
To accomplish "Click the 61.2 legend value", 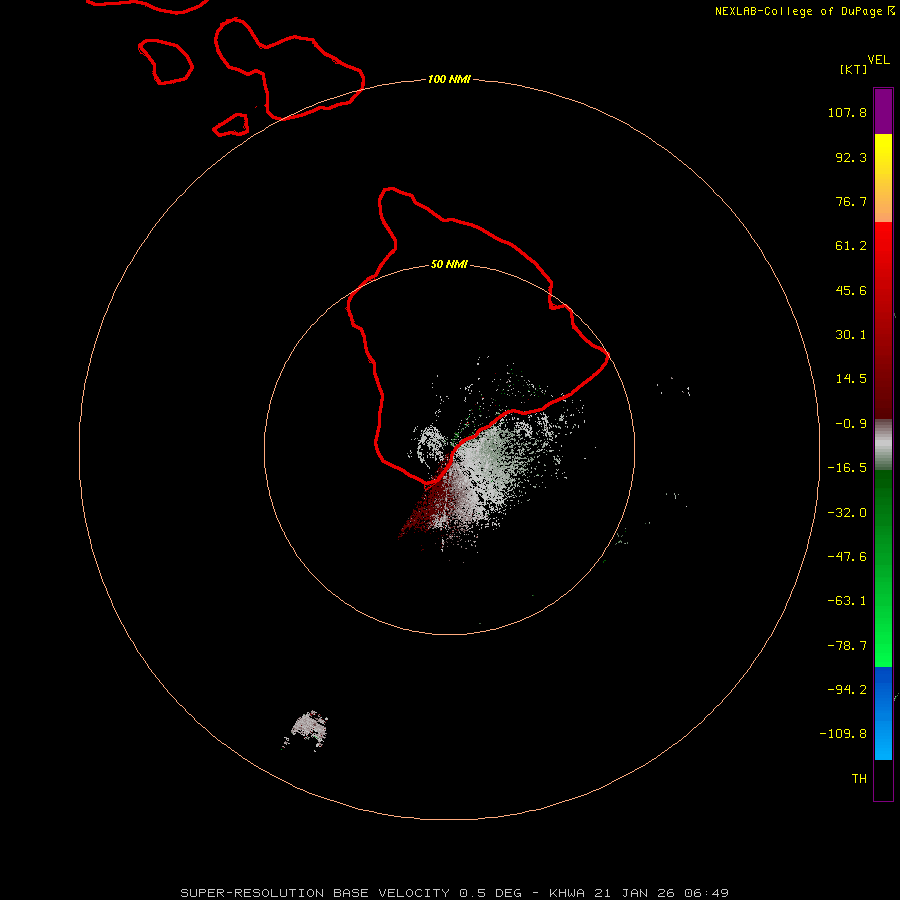I will point(851,246).
